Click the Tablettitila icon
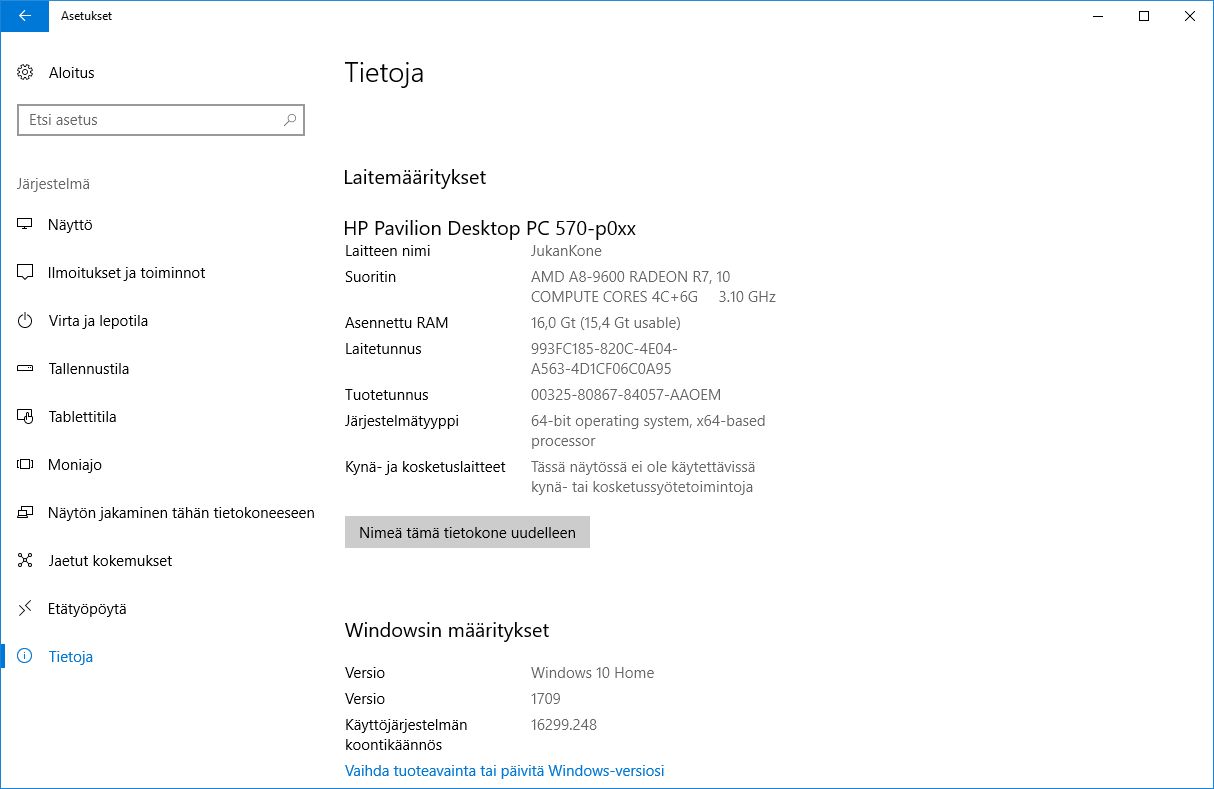The width and height of the screenshot is (1214, 789). pyautogui.click(x=26, y=417)
